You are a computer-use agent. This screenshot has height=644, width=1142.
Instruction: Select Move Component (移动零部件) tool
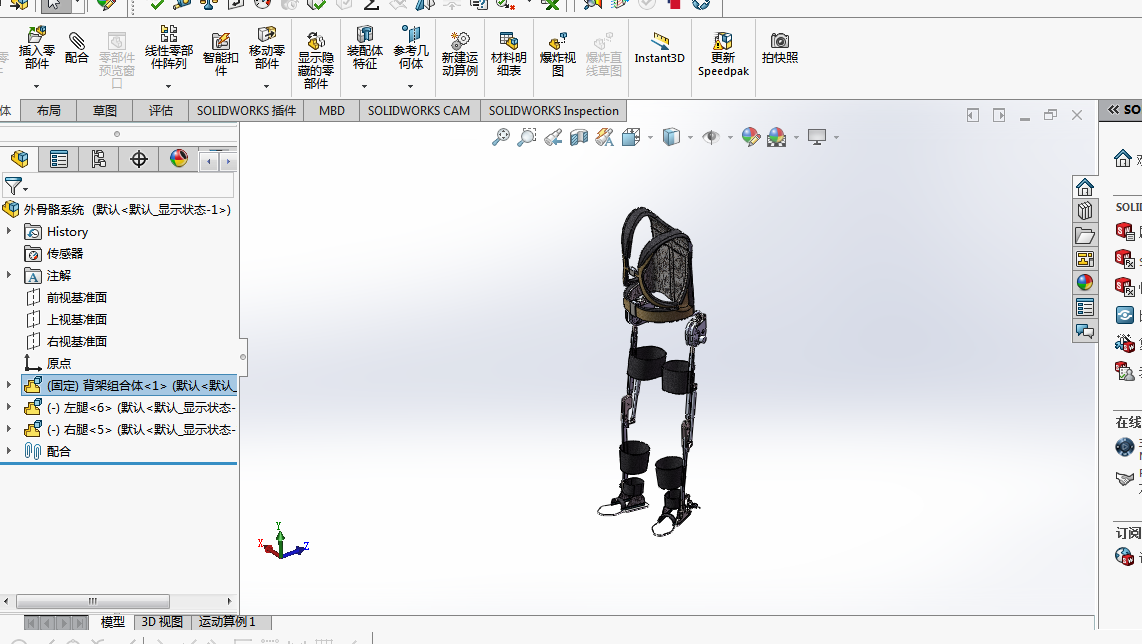coord(267,48)
